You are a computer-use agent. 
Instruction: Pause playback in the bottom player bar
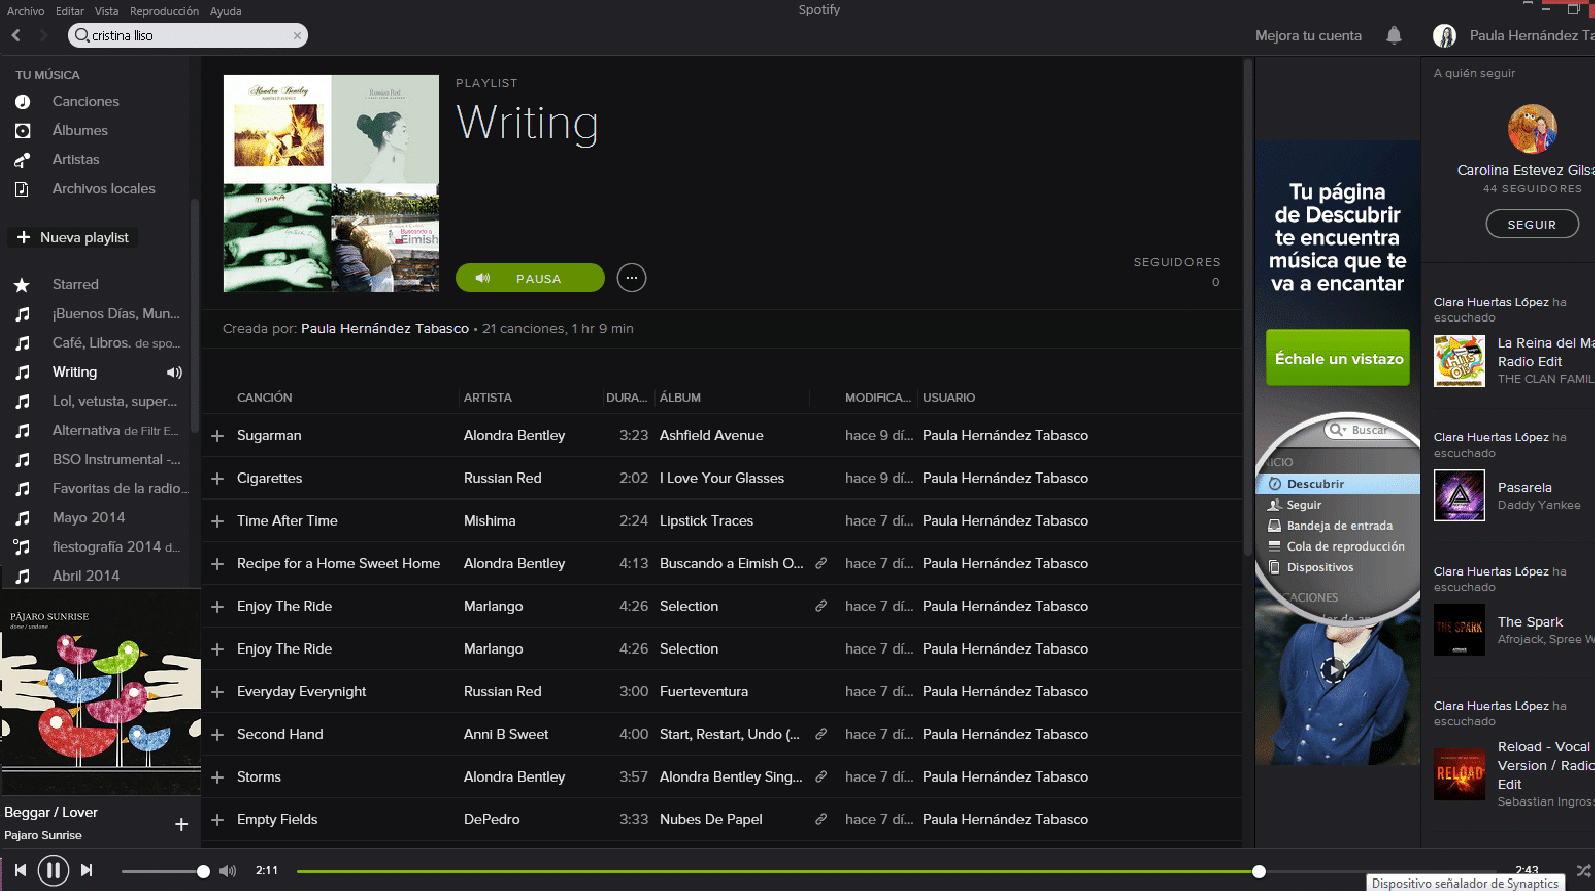point(53,870)
